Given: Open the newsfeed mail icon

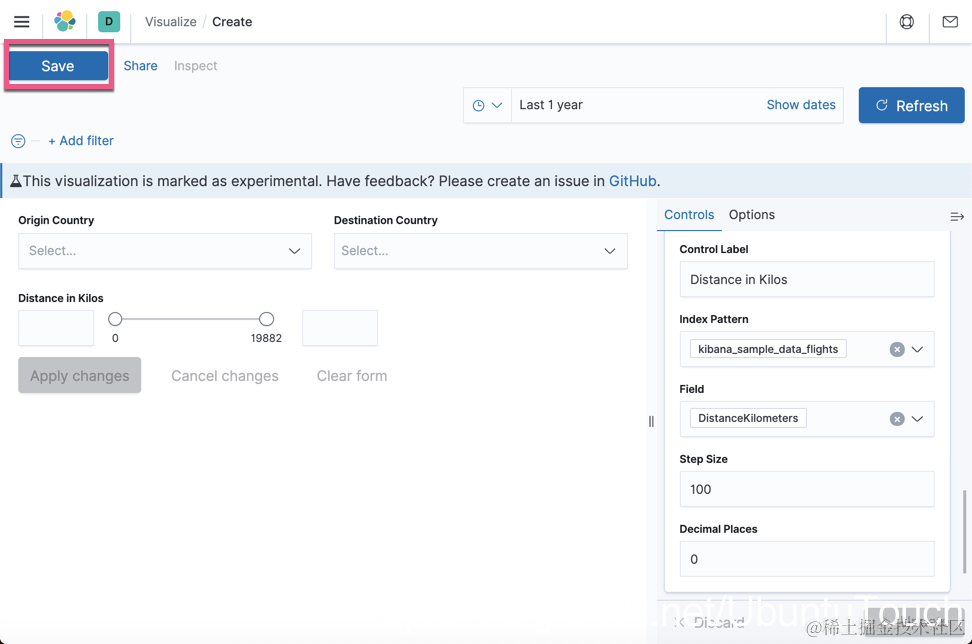Looking at the screenshot, I should pos(950,21).
